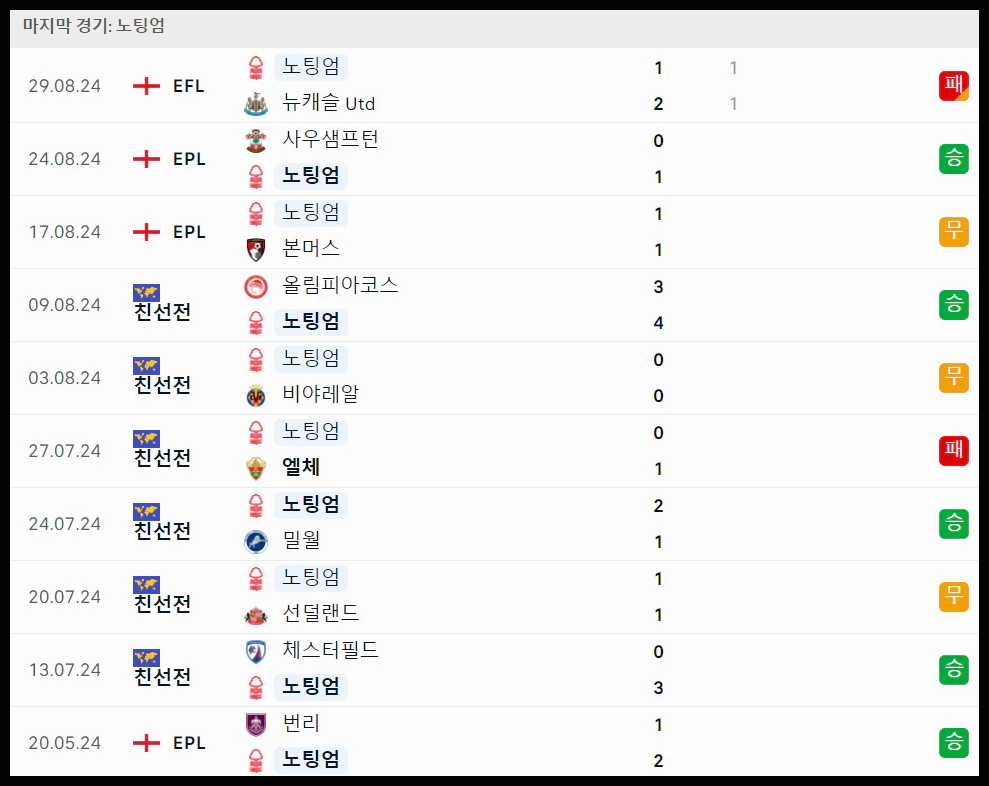
Task: Click the red 패 badge for Elche match
Action: [x=954, y=450]
